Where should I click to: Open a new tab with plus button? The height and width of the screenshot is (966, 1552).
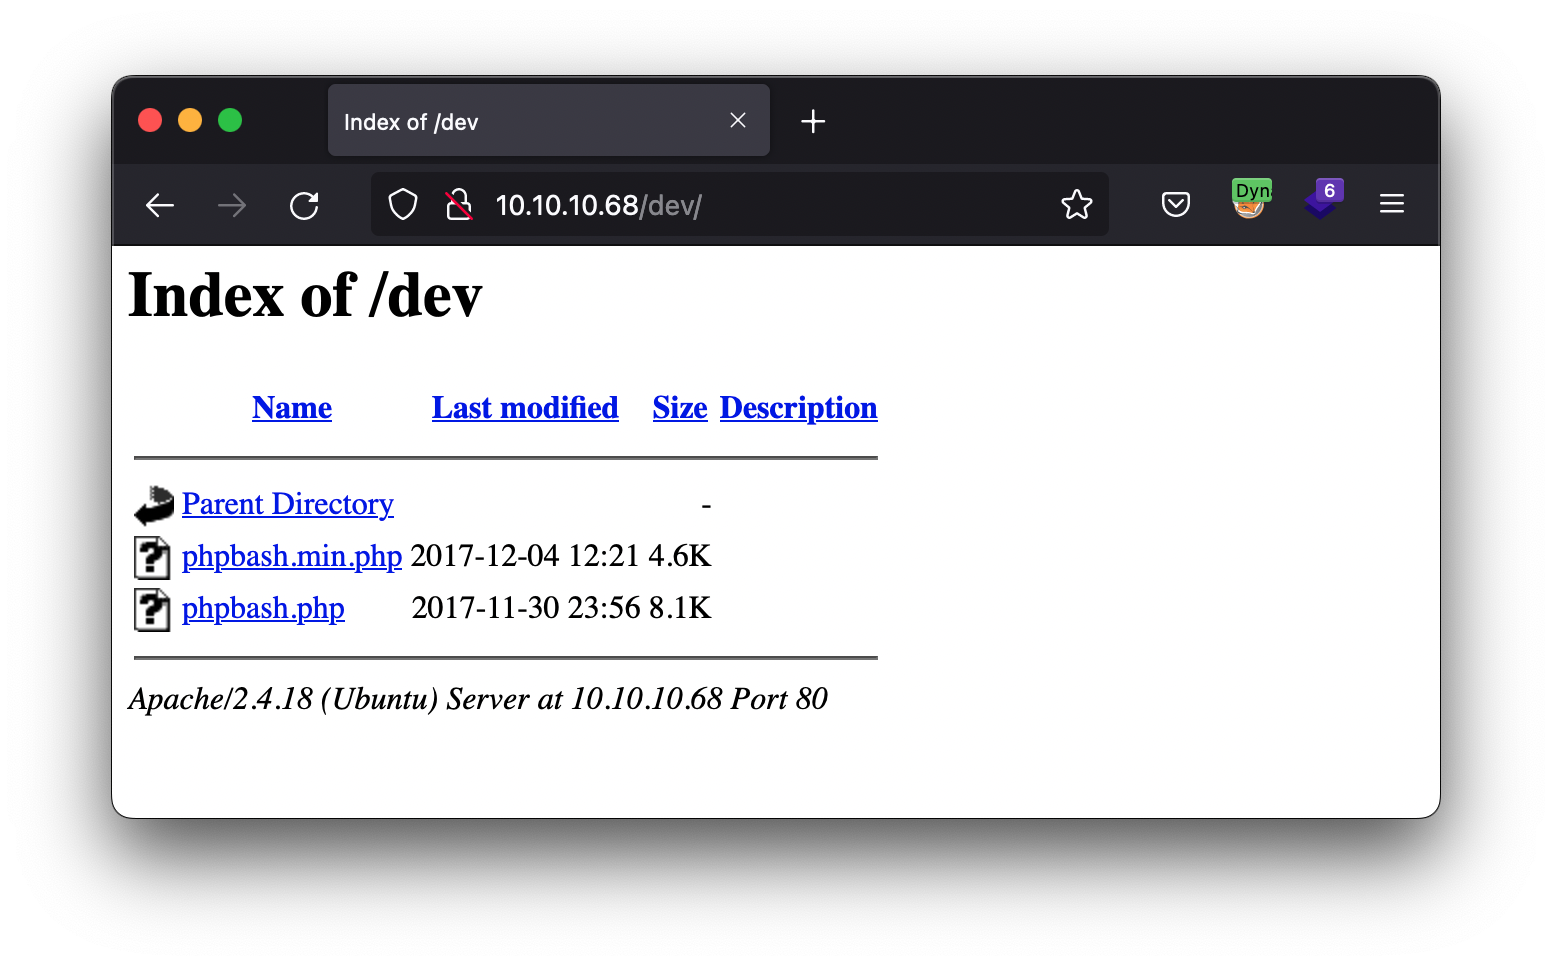click(813, 121)
